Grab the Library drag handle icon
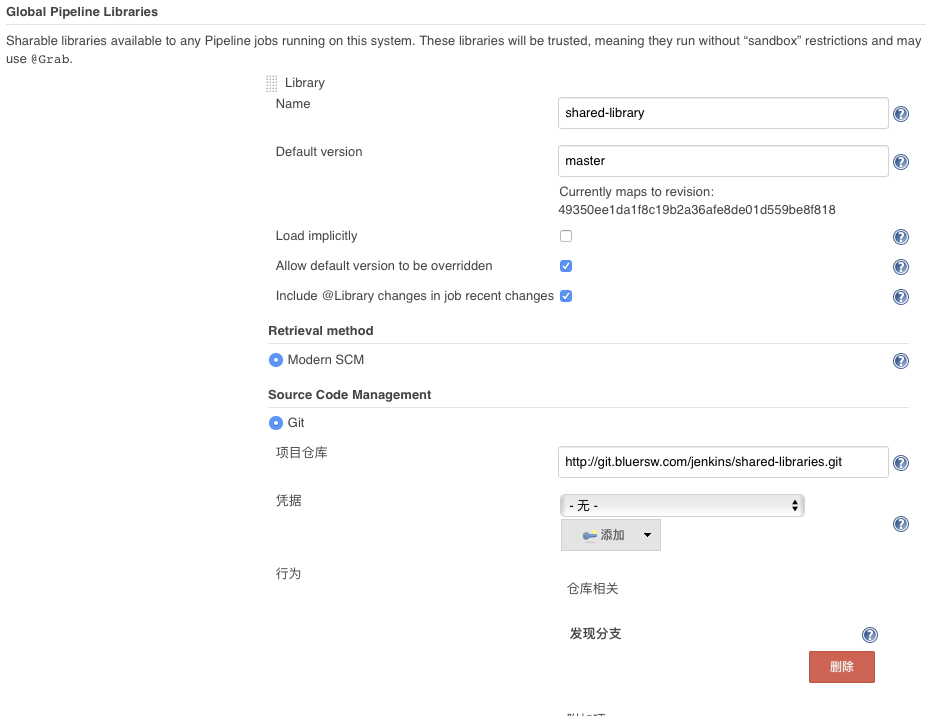Screen dimensions: 926x716 [272, 83]
